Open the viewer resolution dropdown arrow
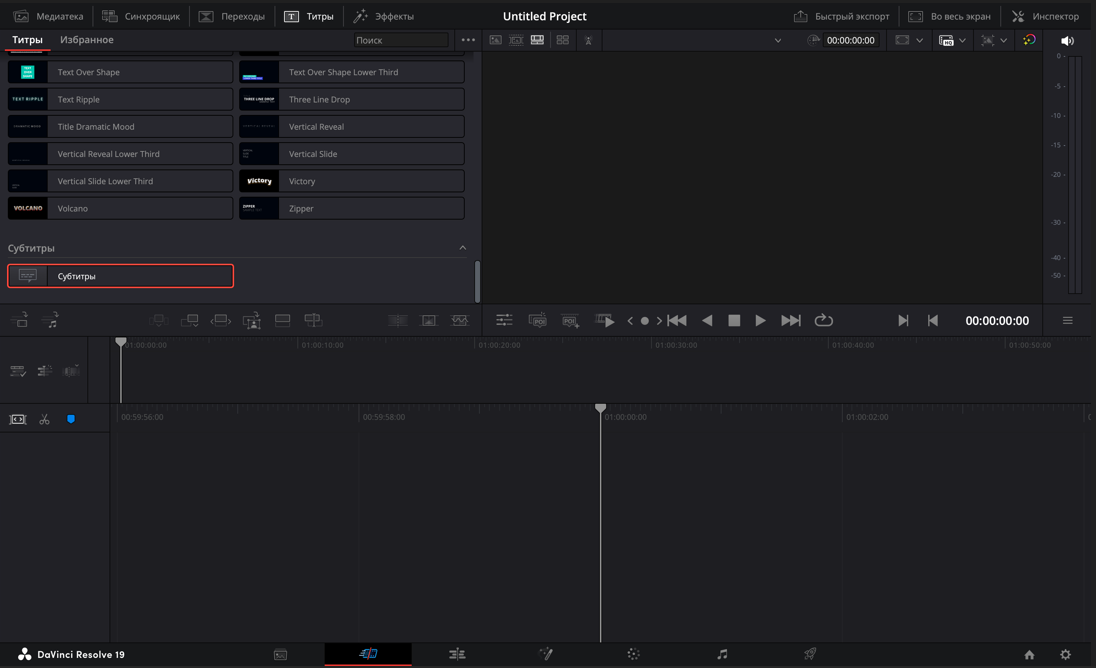1096x668 pixels. tap(919, 41)
